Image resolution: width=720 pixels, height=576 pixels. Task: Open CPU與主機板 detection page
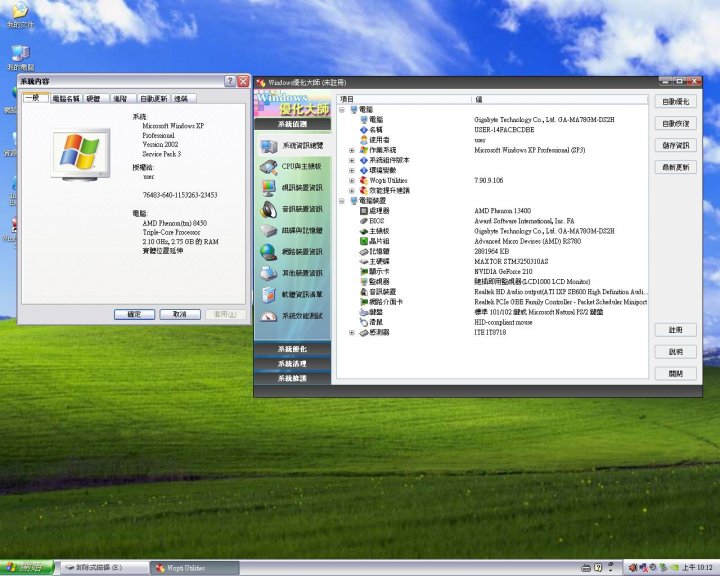(292, 167)
